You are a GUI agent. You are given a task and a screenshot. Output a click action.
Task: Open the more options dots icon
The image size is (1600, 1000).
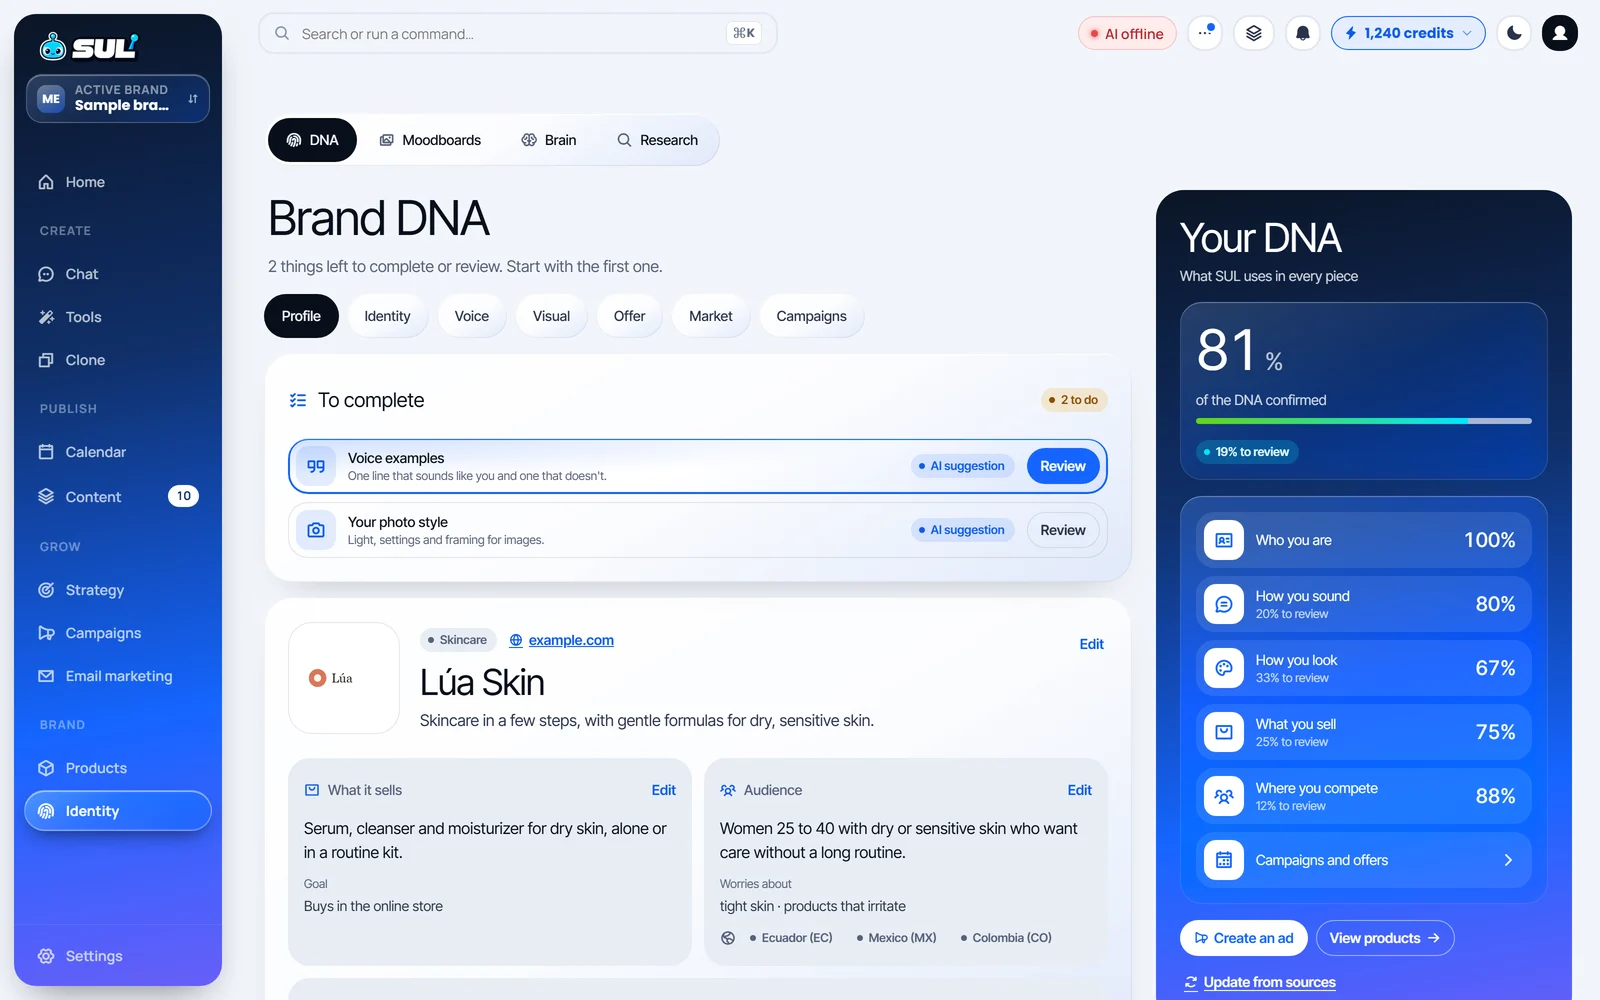point(1205,33)
